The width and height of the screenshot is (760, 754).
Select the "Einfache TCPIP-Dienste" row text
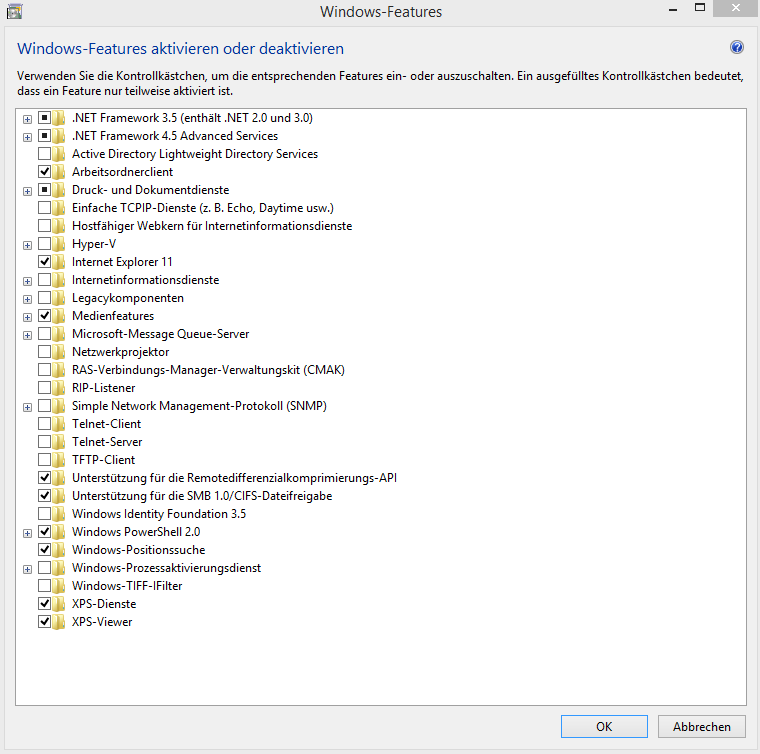(x=203, y=208)
